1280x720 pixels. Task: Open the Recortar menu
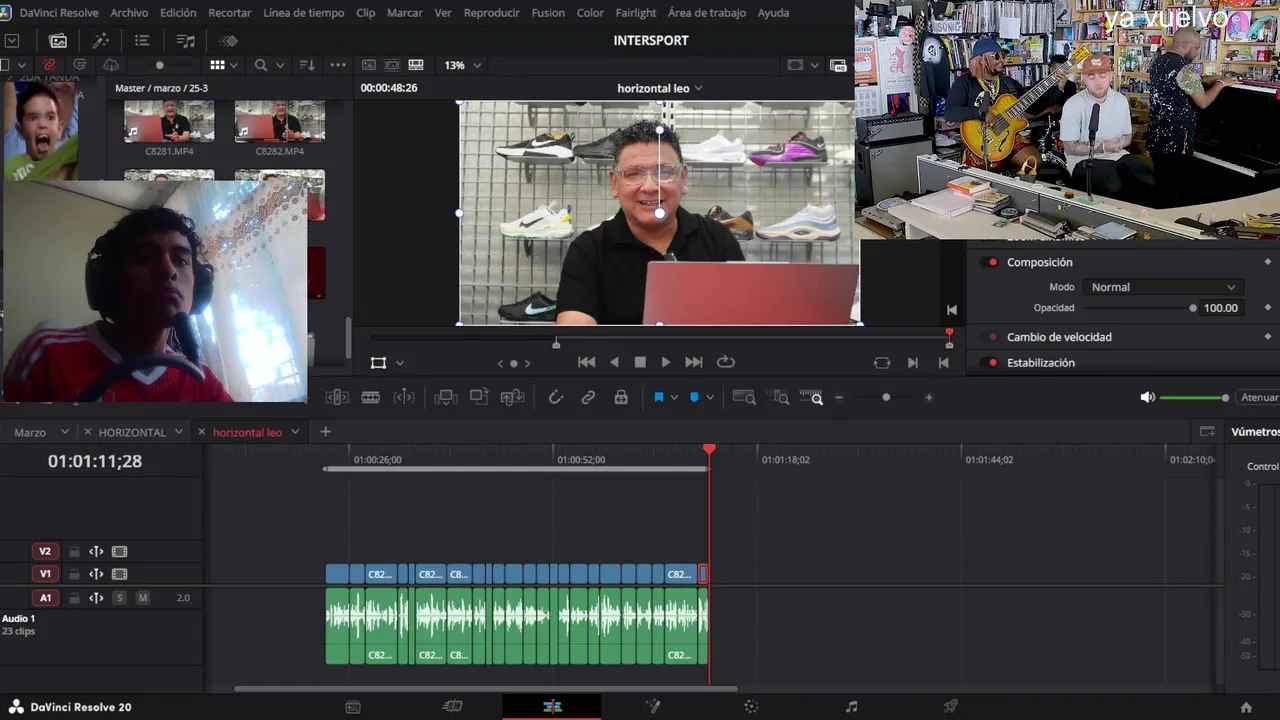(230, 13)
